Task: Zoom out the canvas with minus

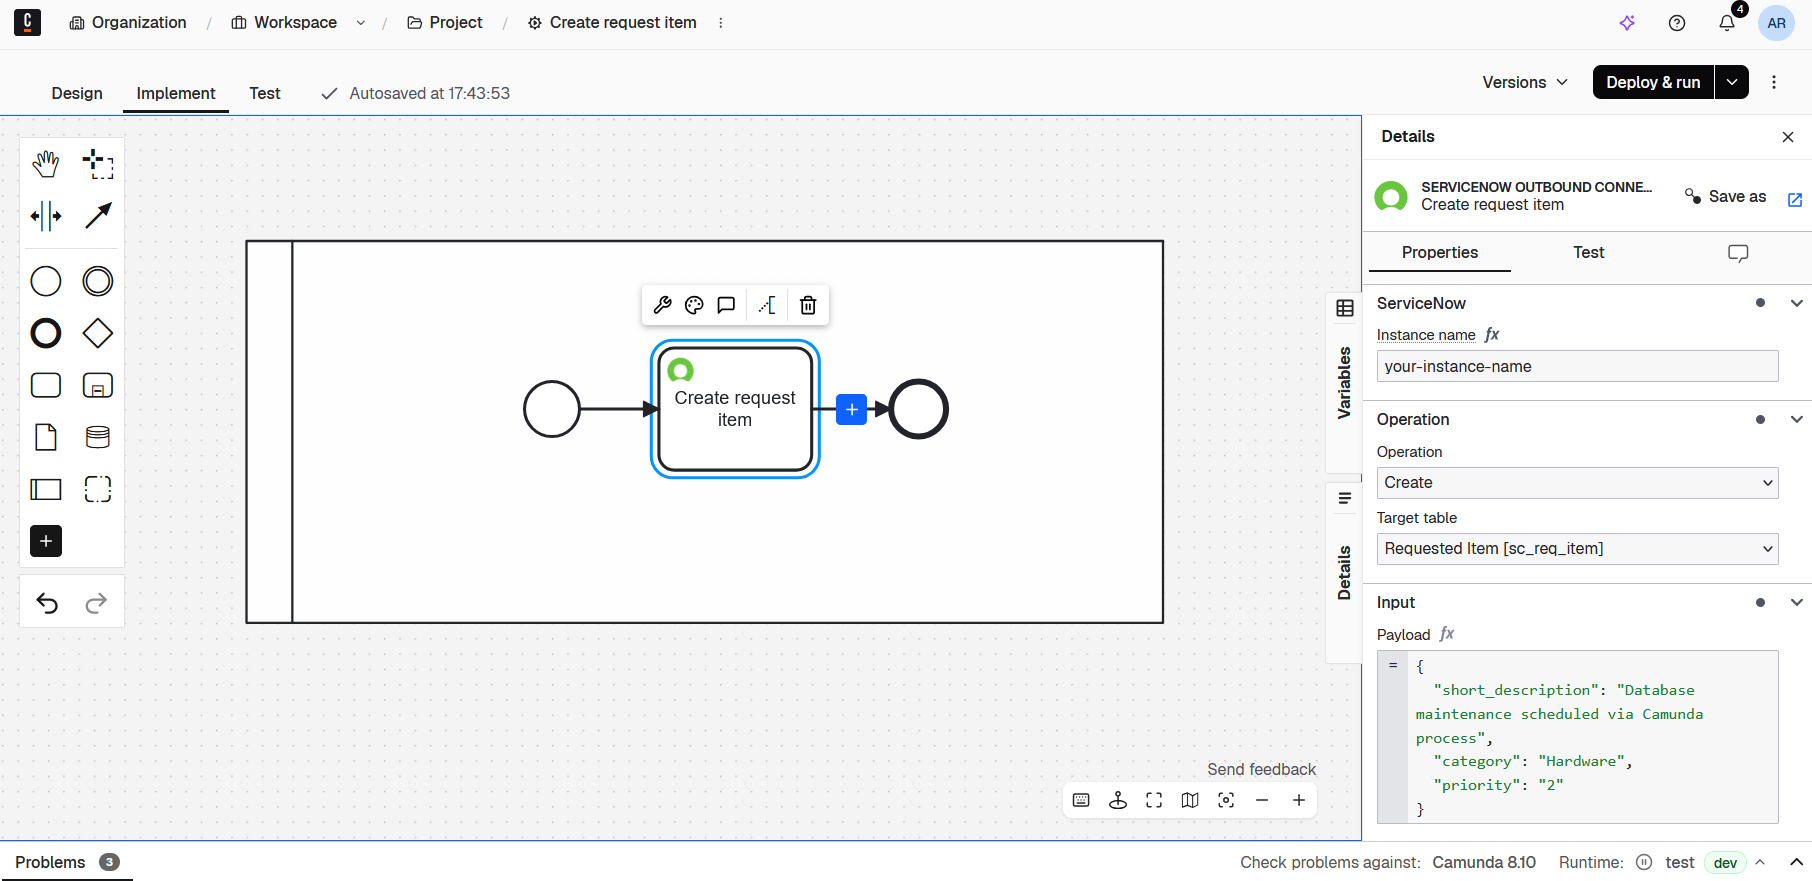Action: click(x=1262, y=800)
